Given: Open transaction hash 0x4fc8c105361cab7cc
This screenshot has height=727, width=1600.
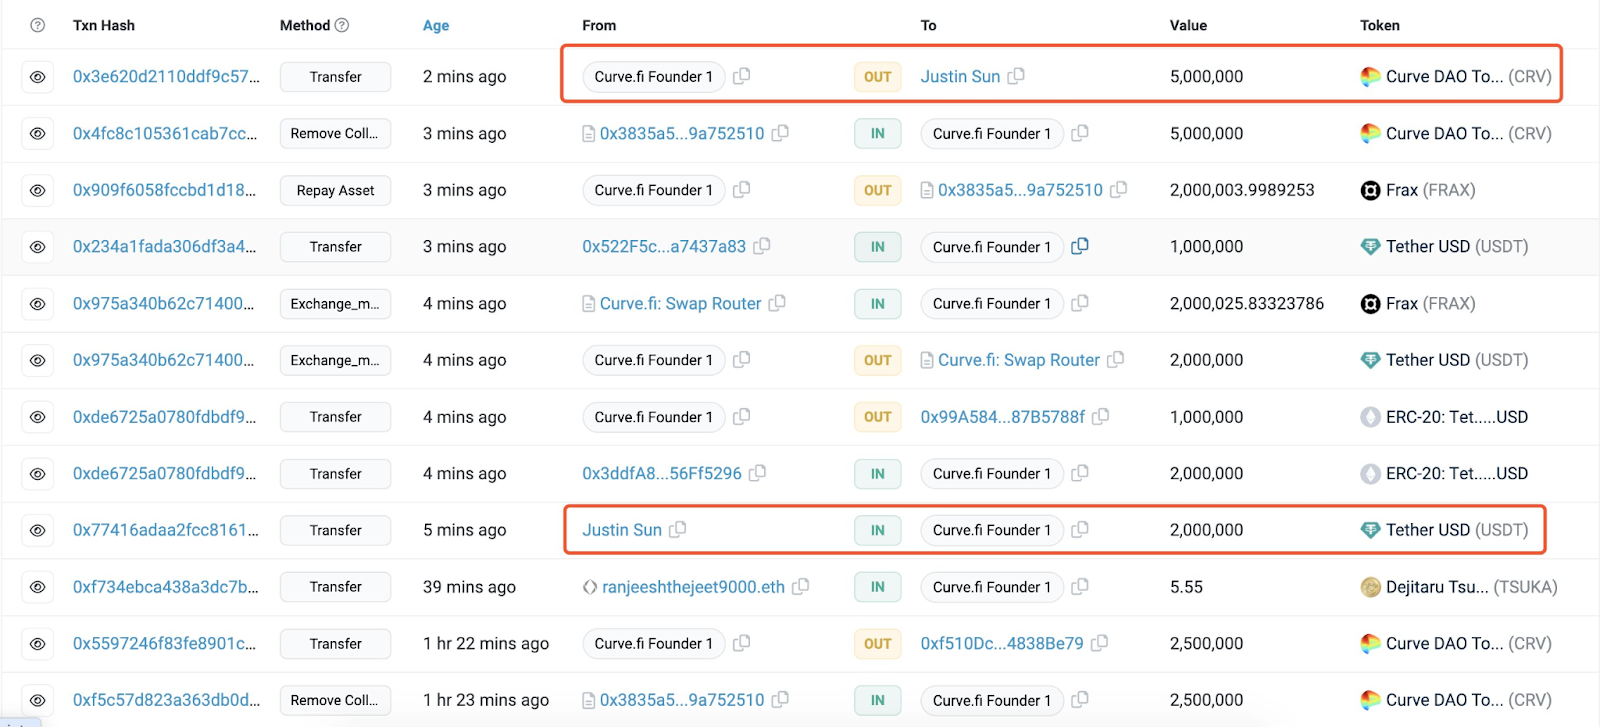Looking at the screenshot, I should pyautogui.click(x=164, y=133).
